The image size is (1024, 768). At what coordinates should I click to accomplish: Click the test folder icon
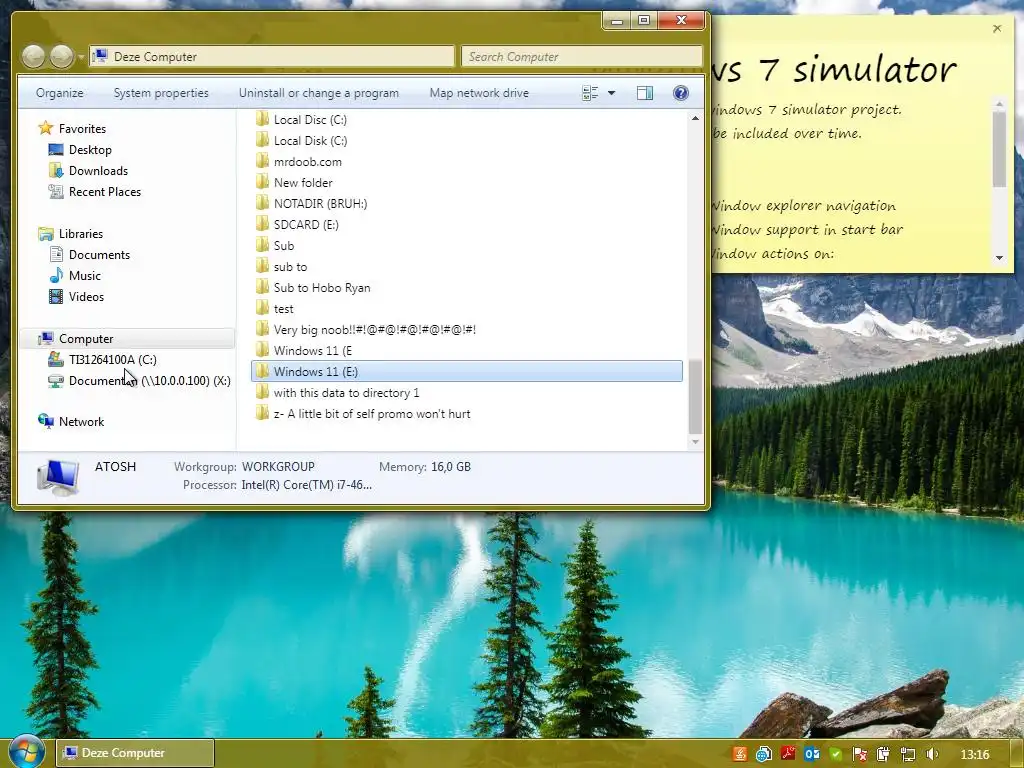point(263,308)
